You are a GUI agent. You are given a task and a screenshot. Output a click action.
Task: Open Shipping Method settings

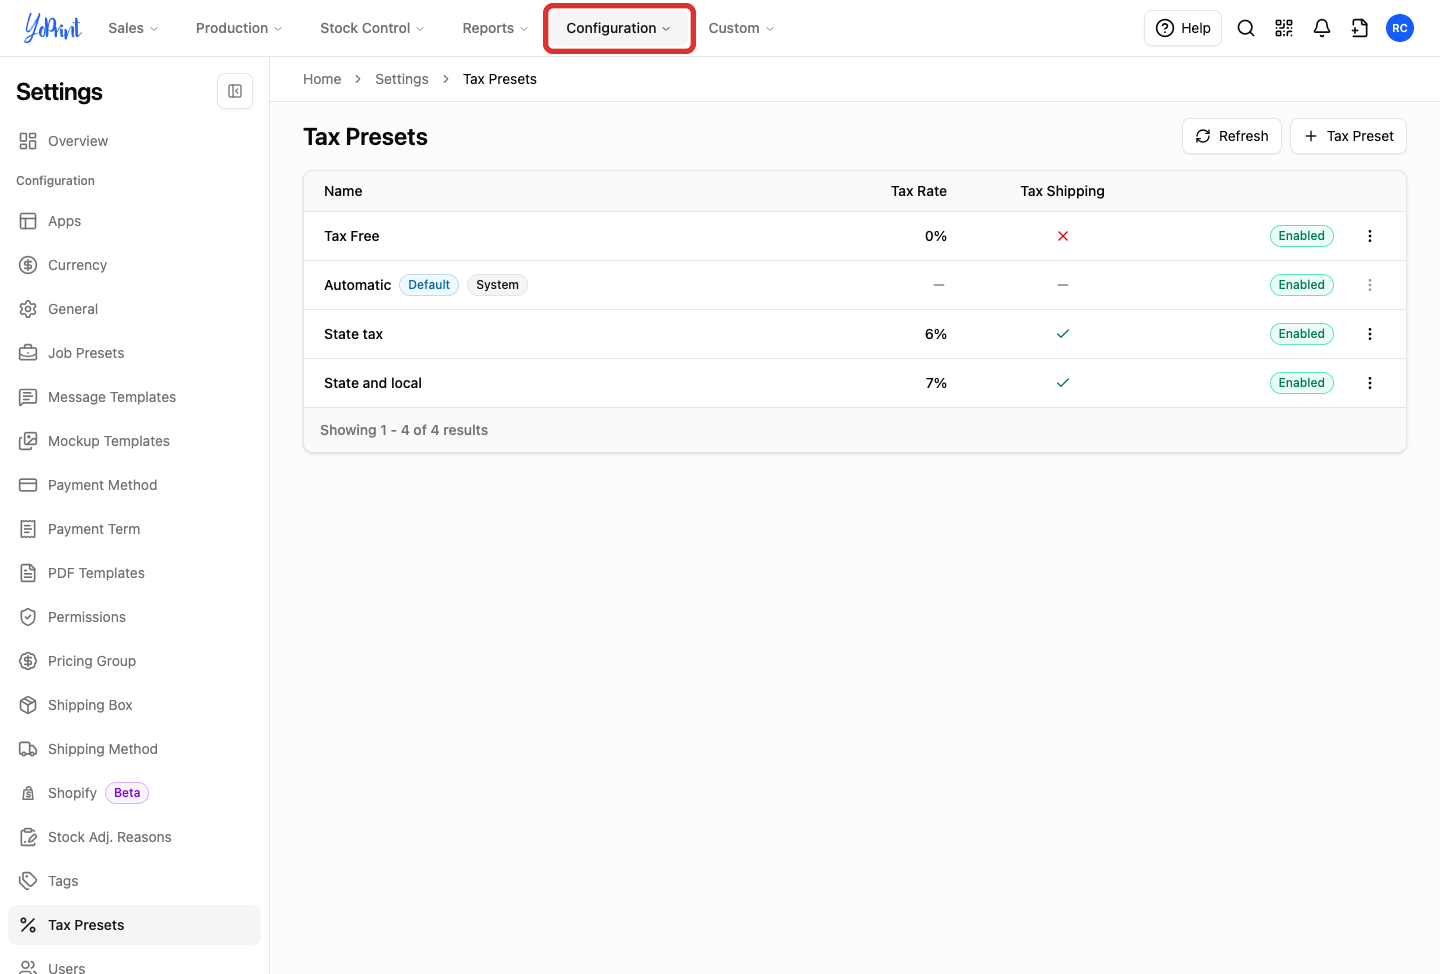[134, 749]
